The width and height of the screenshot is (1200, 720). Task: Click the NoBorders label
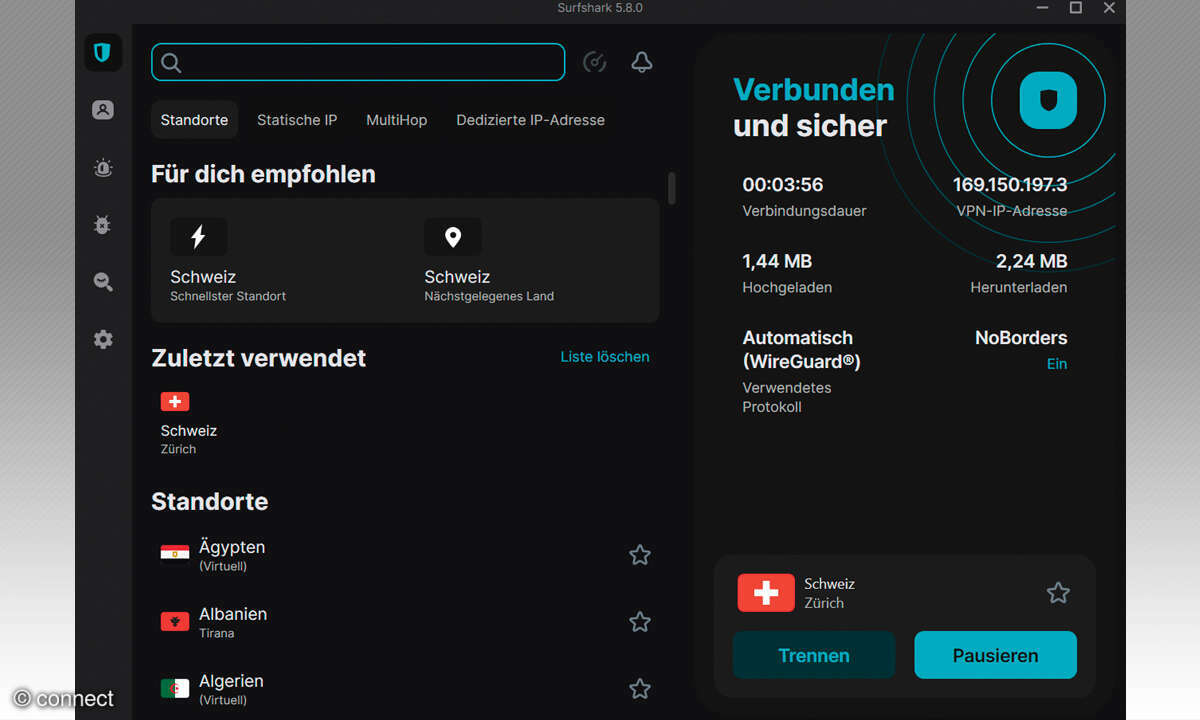point(1021,338)
